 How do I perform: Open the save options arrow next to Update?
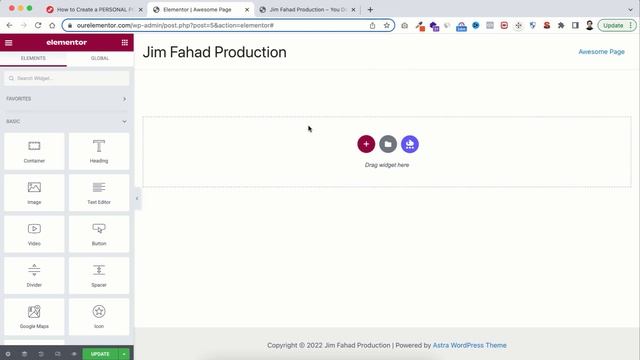(x=124, y=354)
